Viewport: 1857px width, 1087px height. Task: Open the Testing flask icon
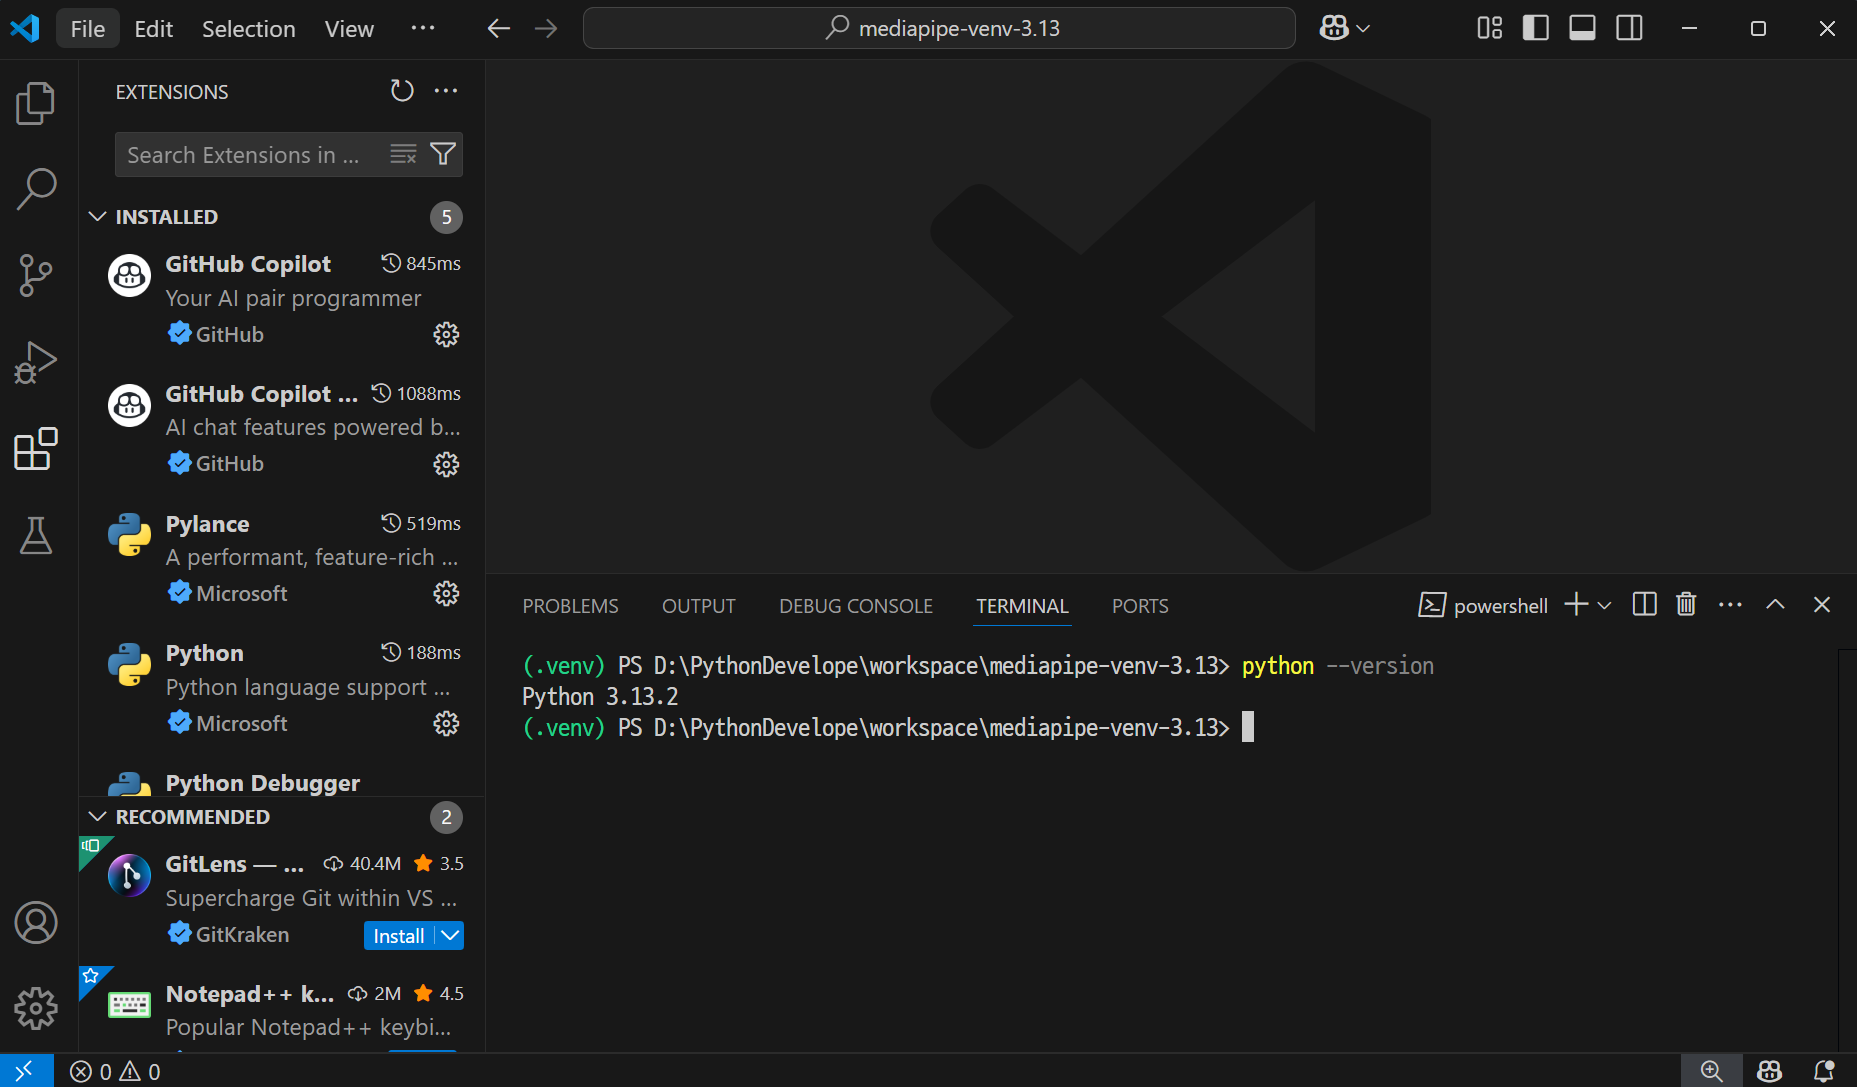(x=36, y=536)
